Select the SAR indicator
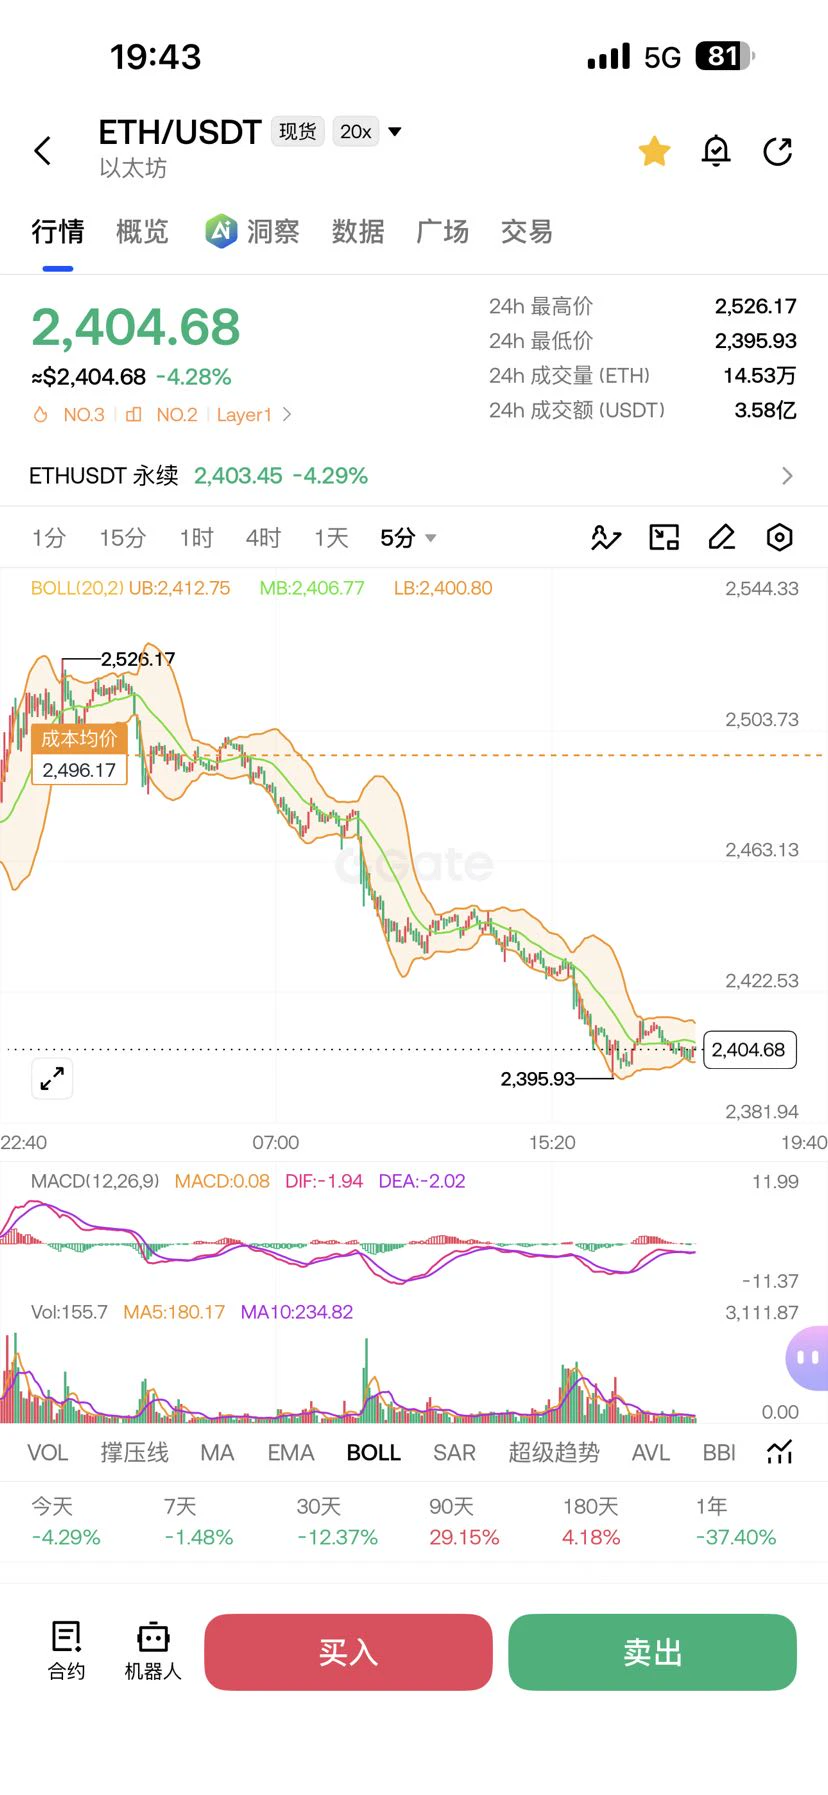The image size is (828, 1795). click(454, 1453)
